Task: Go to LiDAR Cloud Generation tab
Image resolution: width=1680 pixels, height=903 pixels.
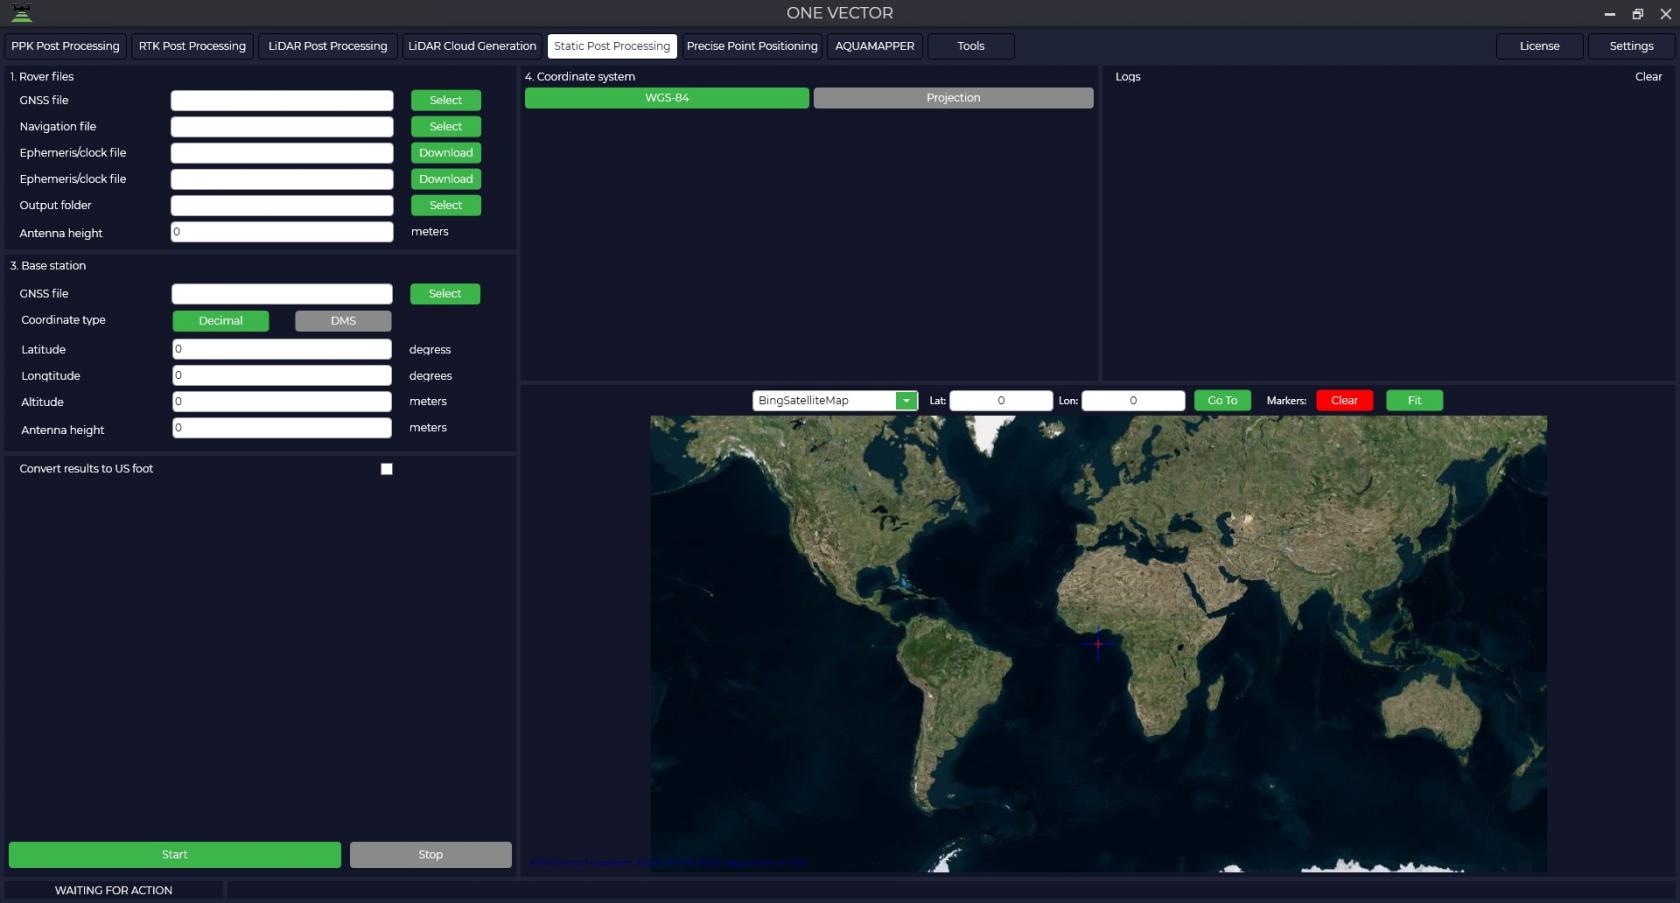Action: click(472, 46)
